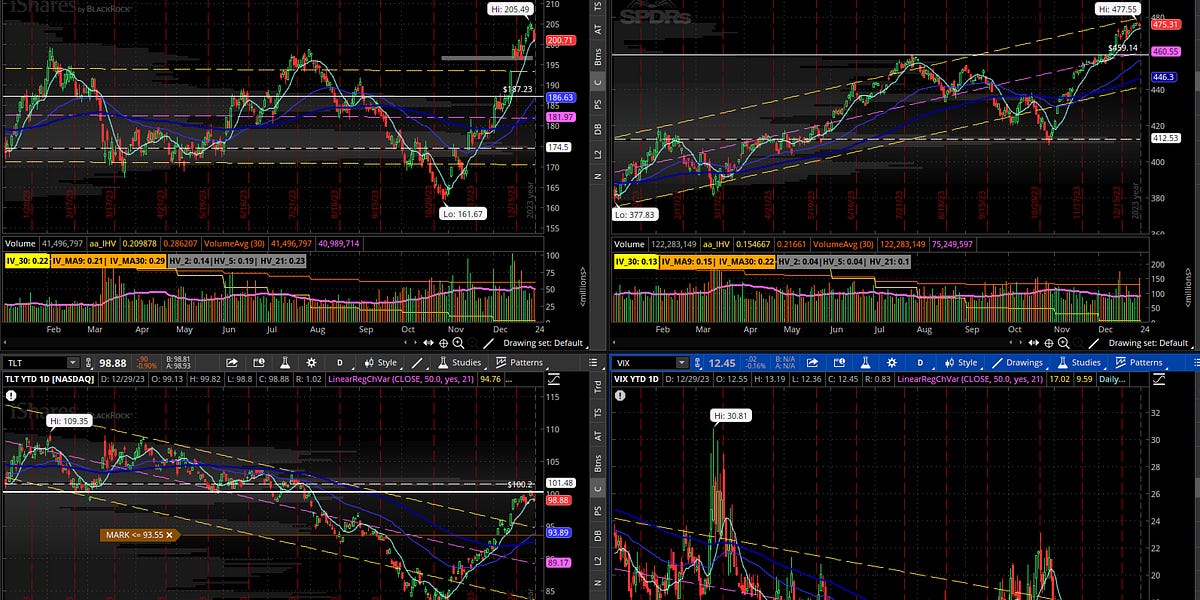Open the chart settings gear on the VIX toolbar
This screenshot has height=600, width=1200.
pos(890,362)
